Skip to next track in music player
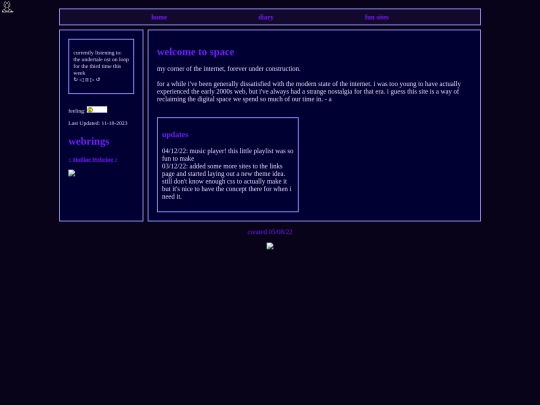Image resolution: width=540 pixels, height=405 pixels. 92,80
